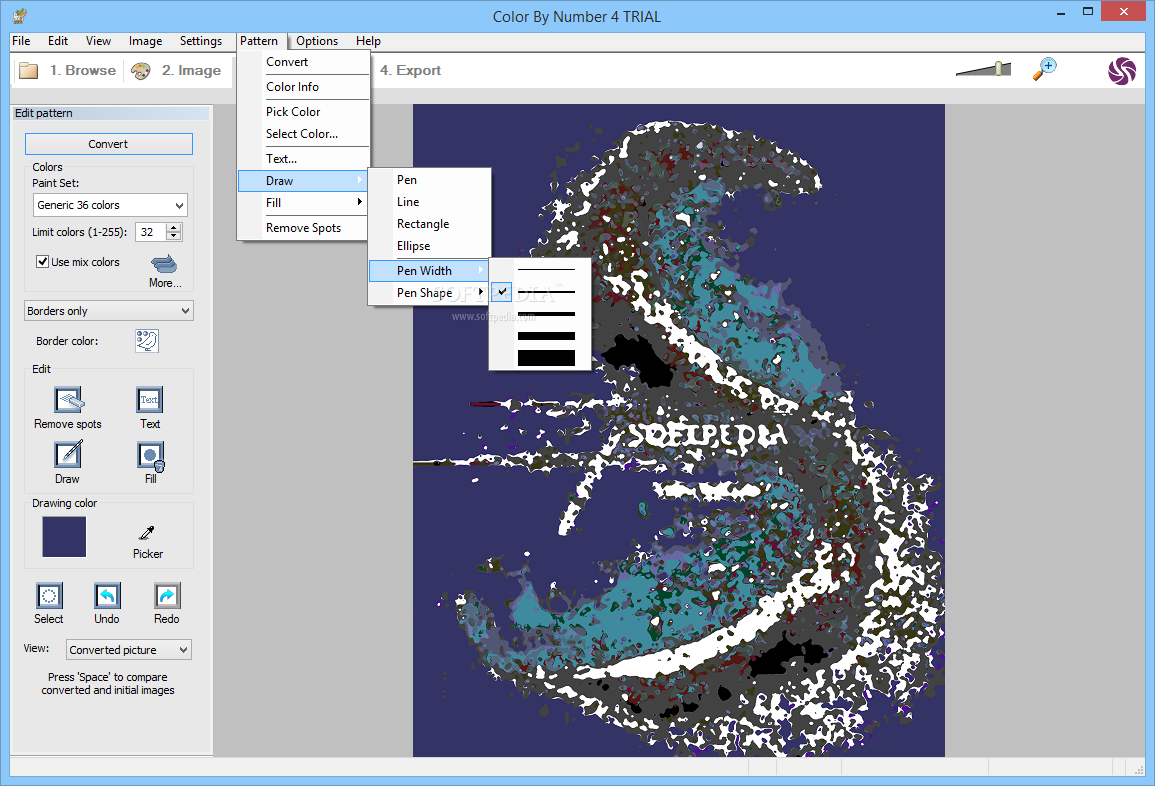Expand the Pen Width submenu
Screen dimensions: 1155x786
(429, 270)
